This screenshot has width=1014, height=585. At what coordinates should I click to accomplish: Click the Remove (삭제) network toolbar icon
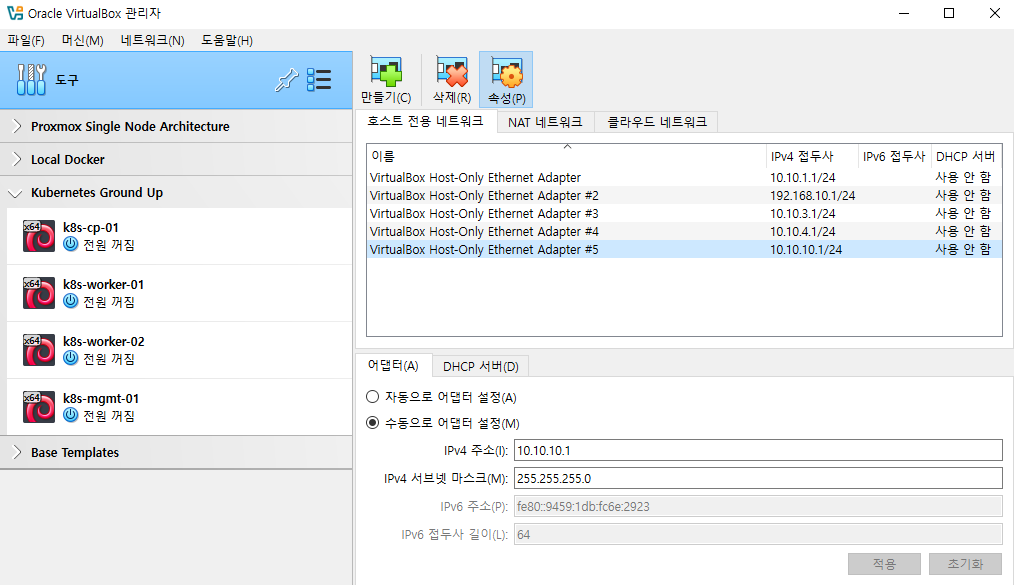click(x=451, y=71)
